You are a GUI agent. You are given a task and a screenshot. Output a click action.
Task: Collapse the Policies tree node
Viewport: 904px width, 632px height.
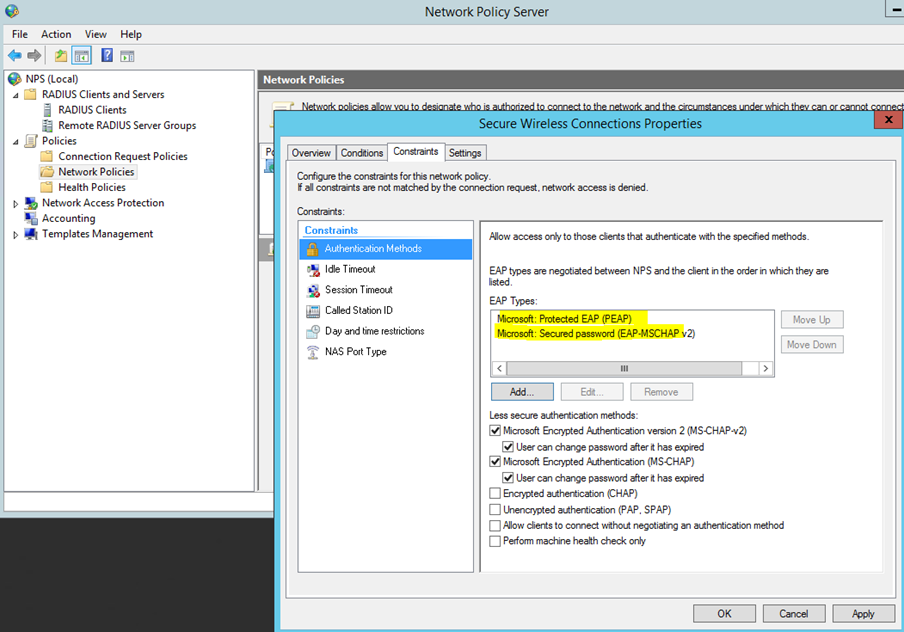coord(15,141)
